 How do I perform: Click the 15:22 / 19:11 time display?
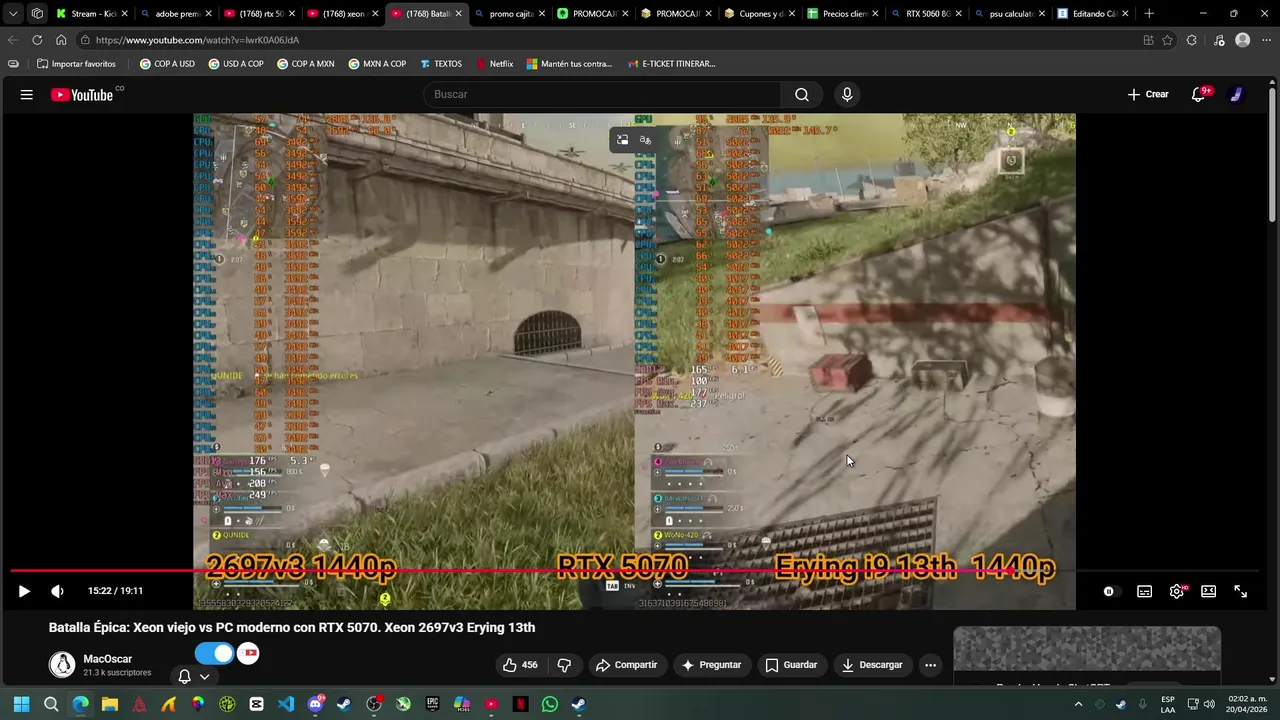[x=115, y=591]
